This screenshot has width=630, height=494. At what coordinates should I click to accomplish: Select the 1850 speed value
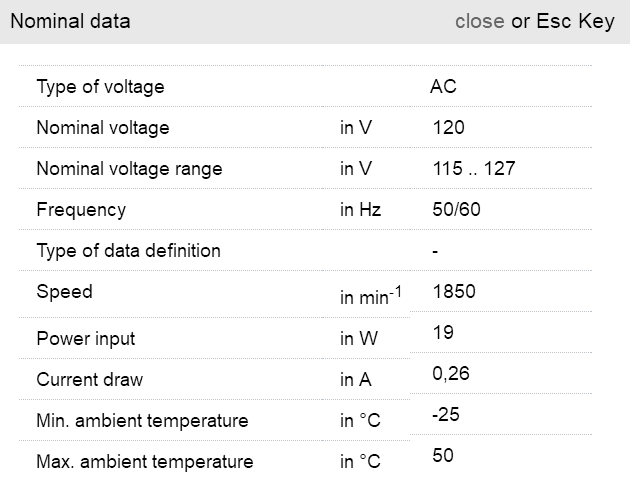point(454,292)
